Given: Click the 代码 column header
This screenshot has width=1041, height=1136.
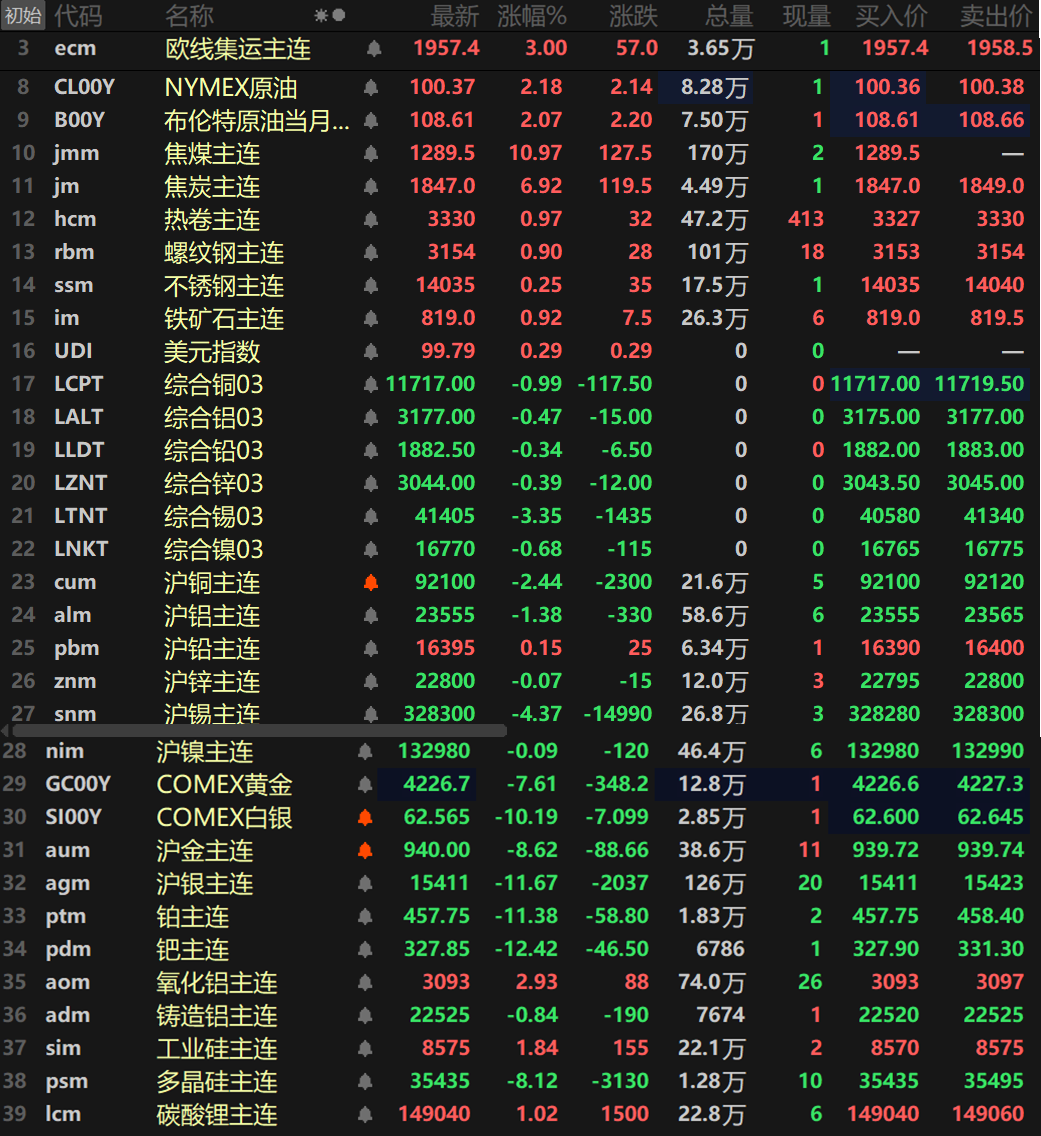Looking at the screenshot, I should (x=77, y=16).
